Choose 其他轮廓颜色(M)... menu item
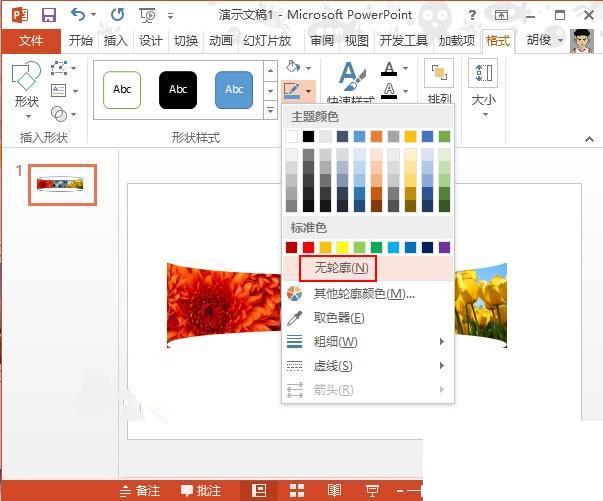The height and width of the screenshot is (501, 603). point(368,294)
